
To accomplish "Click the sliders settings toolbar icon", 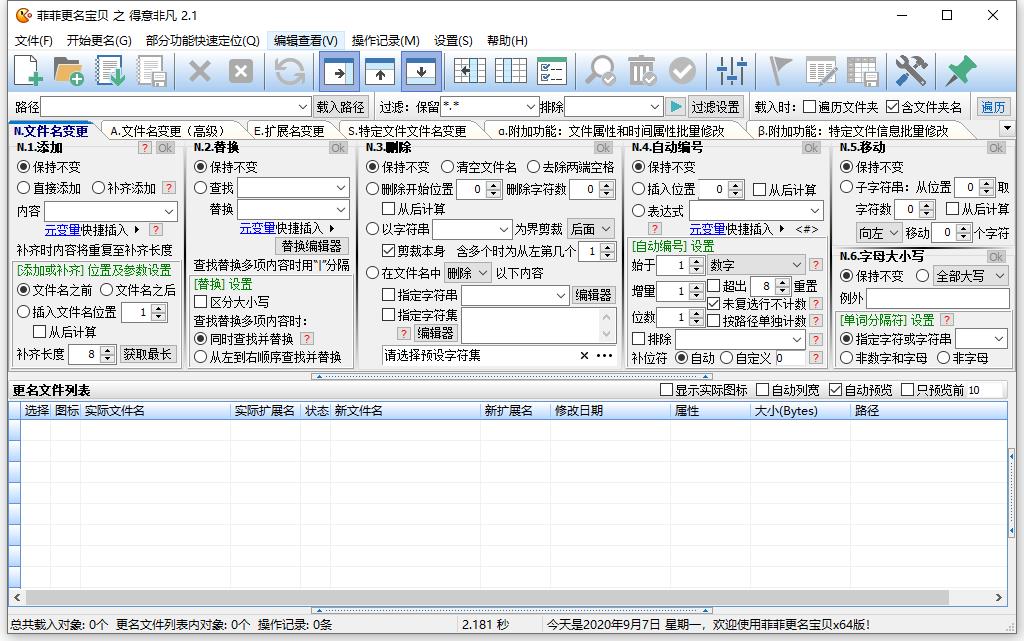I will coord(732,71).
